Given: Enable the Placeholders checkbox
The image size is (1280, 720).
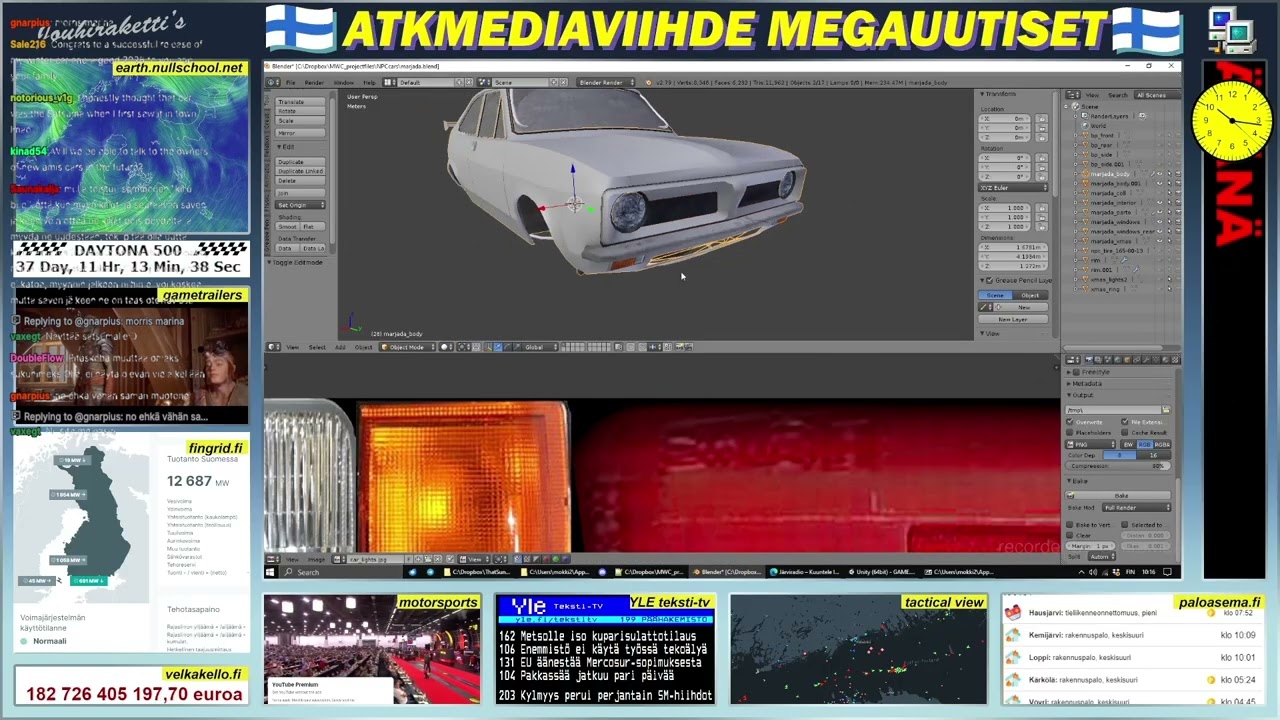Looking at the screenshot, I should click(1071, 433).
